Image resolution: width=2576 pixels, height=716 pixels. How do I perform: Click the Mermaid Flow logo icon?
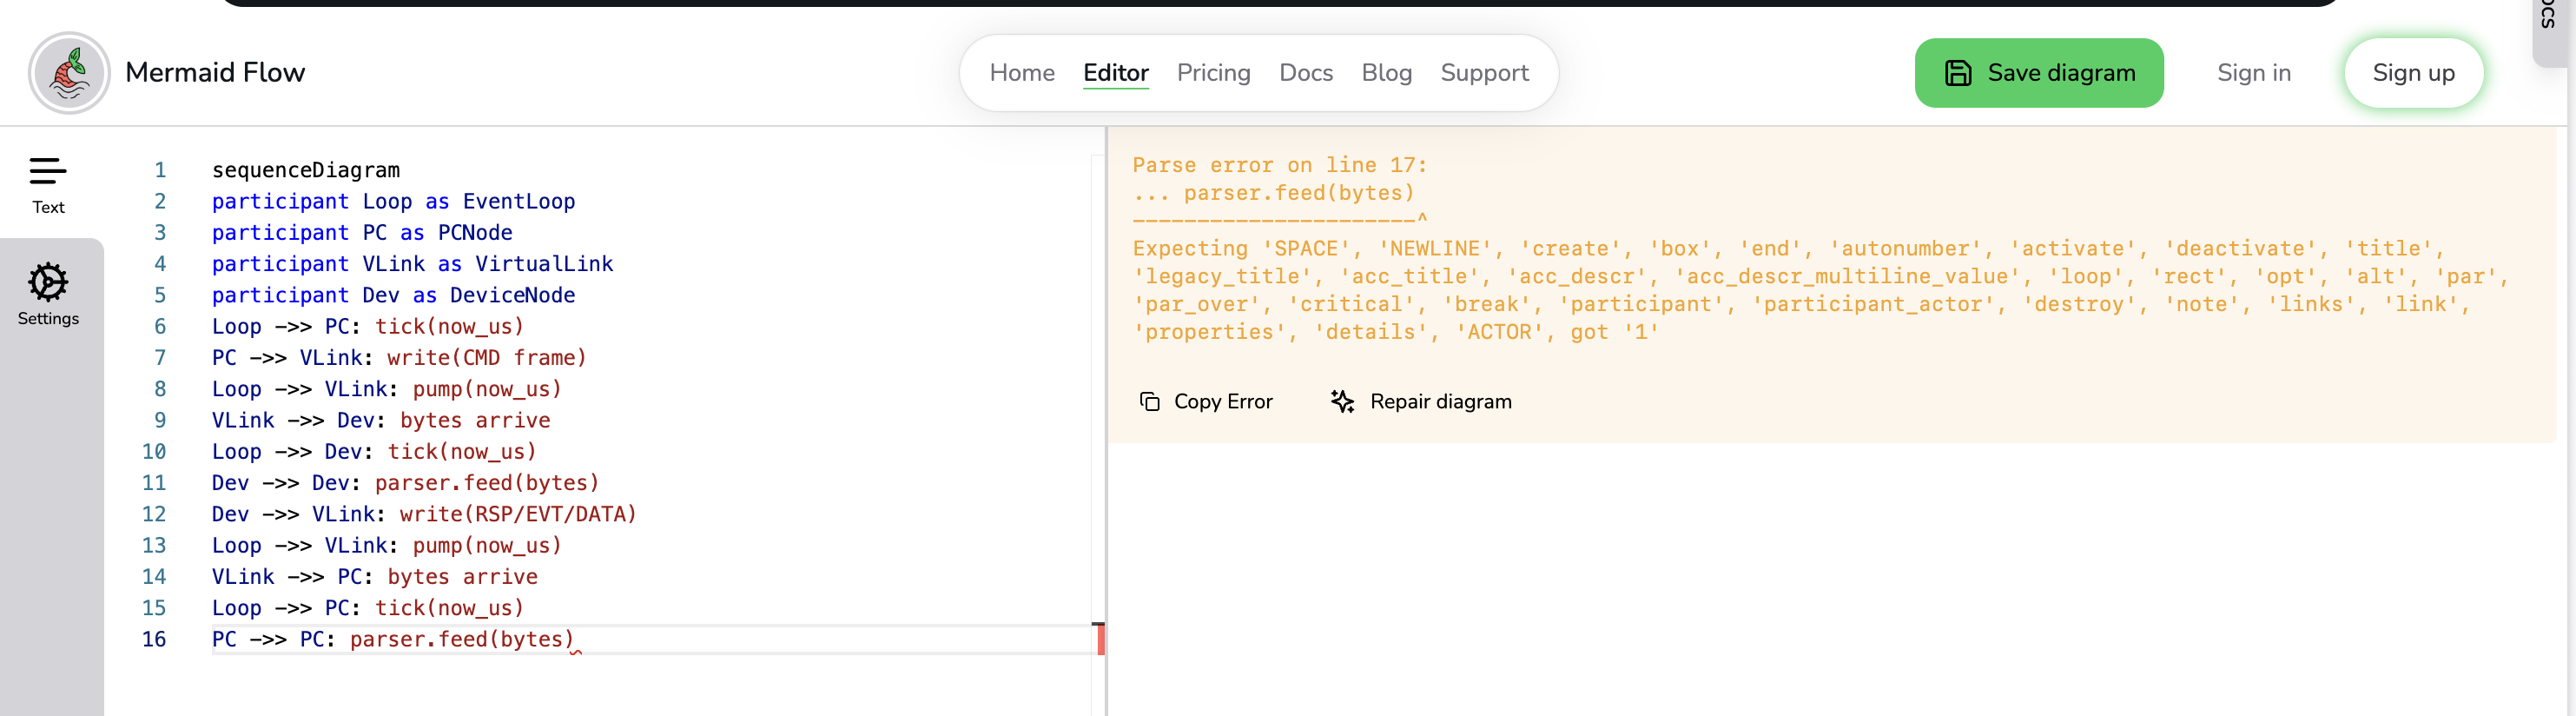point(69,73)
